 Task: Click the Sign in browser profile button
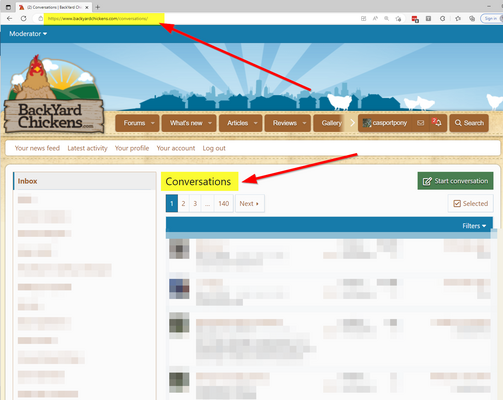(492, 19)
